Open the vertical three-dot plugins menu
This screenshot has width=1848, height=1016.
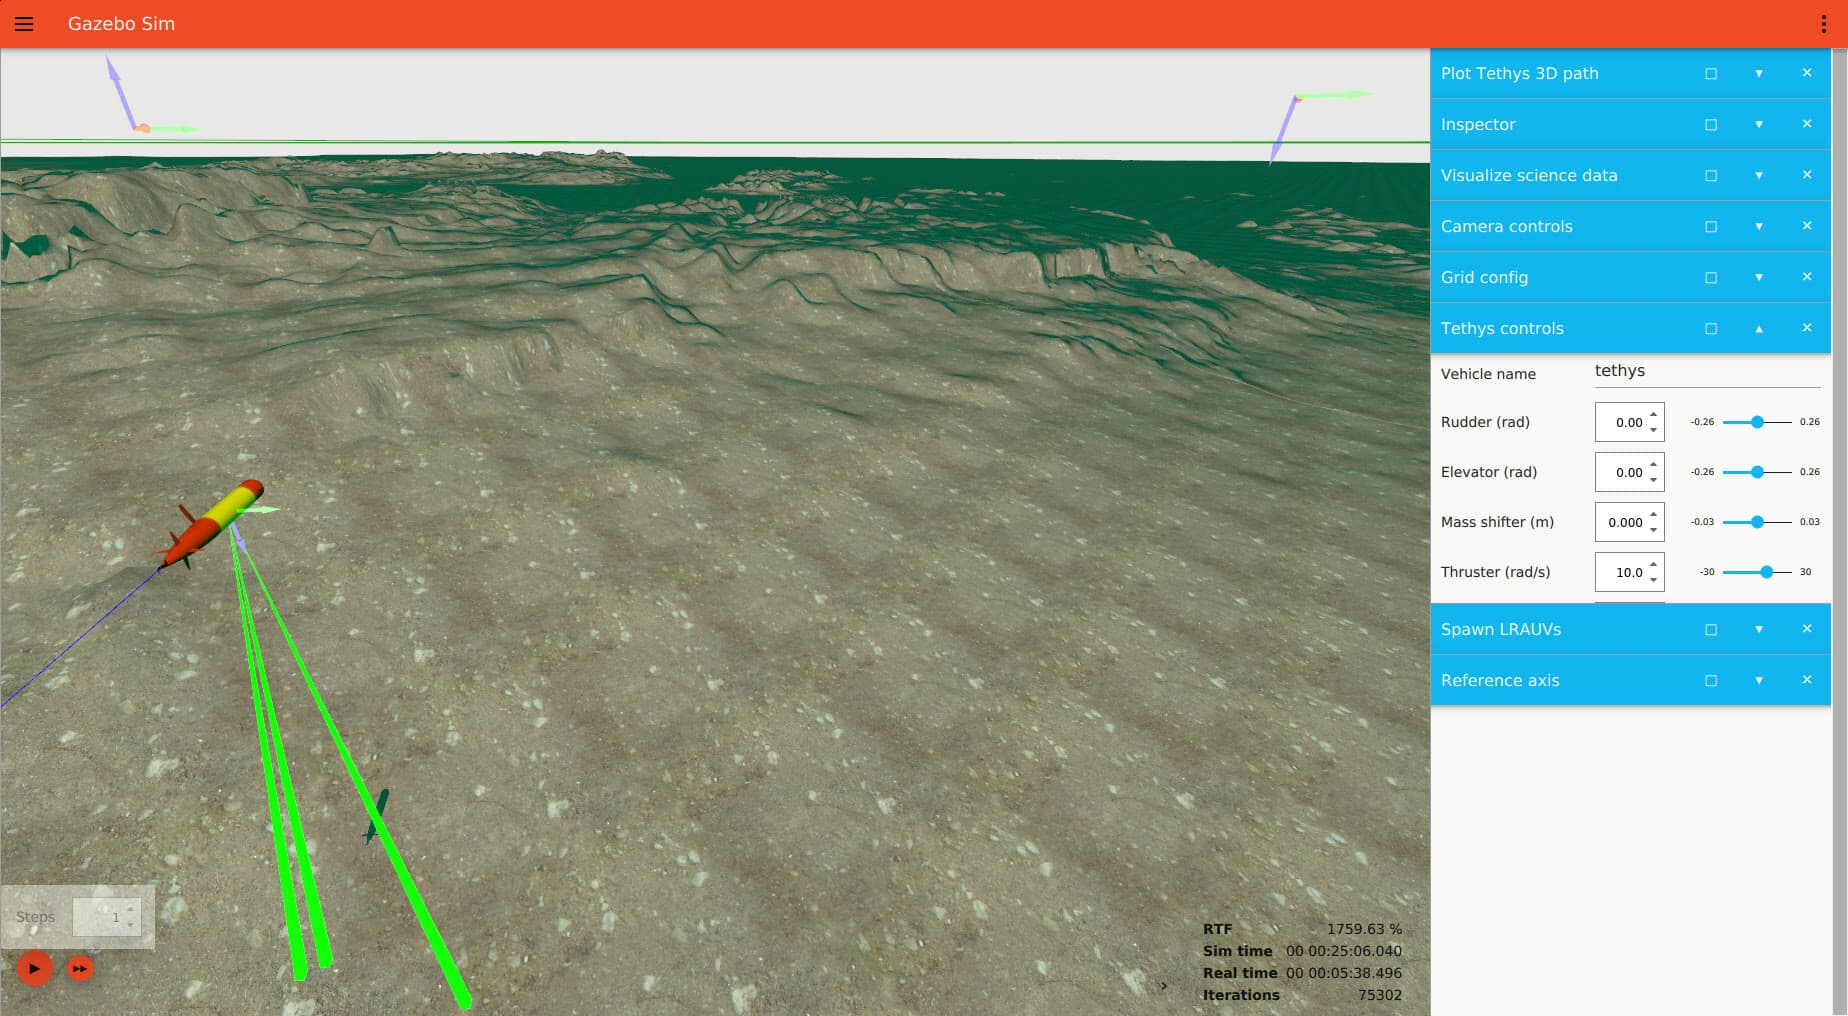[1824, 24]
